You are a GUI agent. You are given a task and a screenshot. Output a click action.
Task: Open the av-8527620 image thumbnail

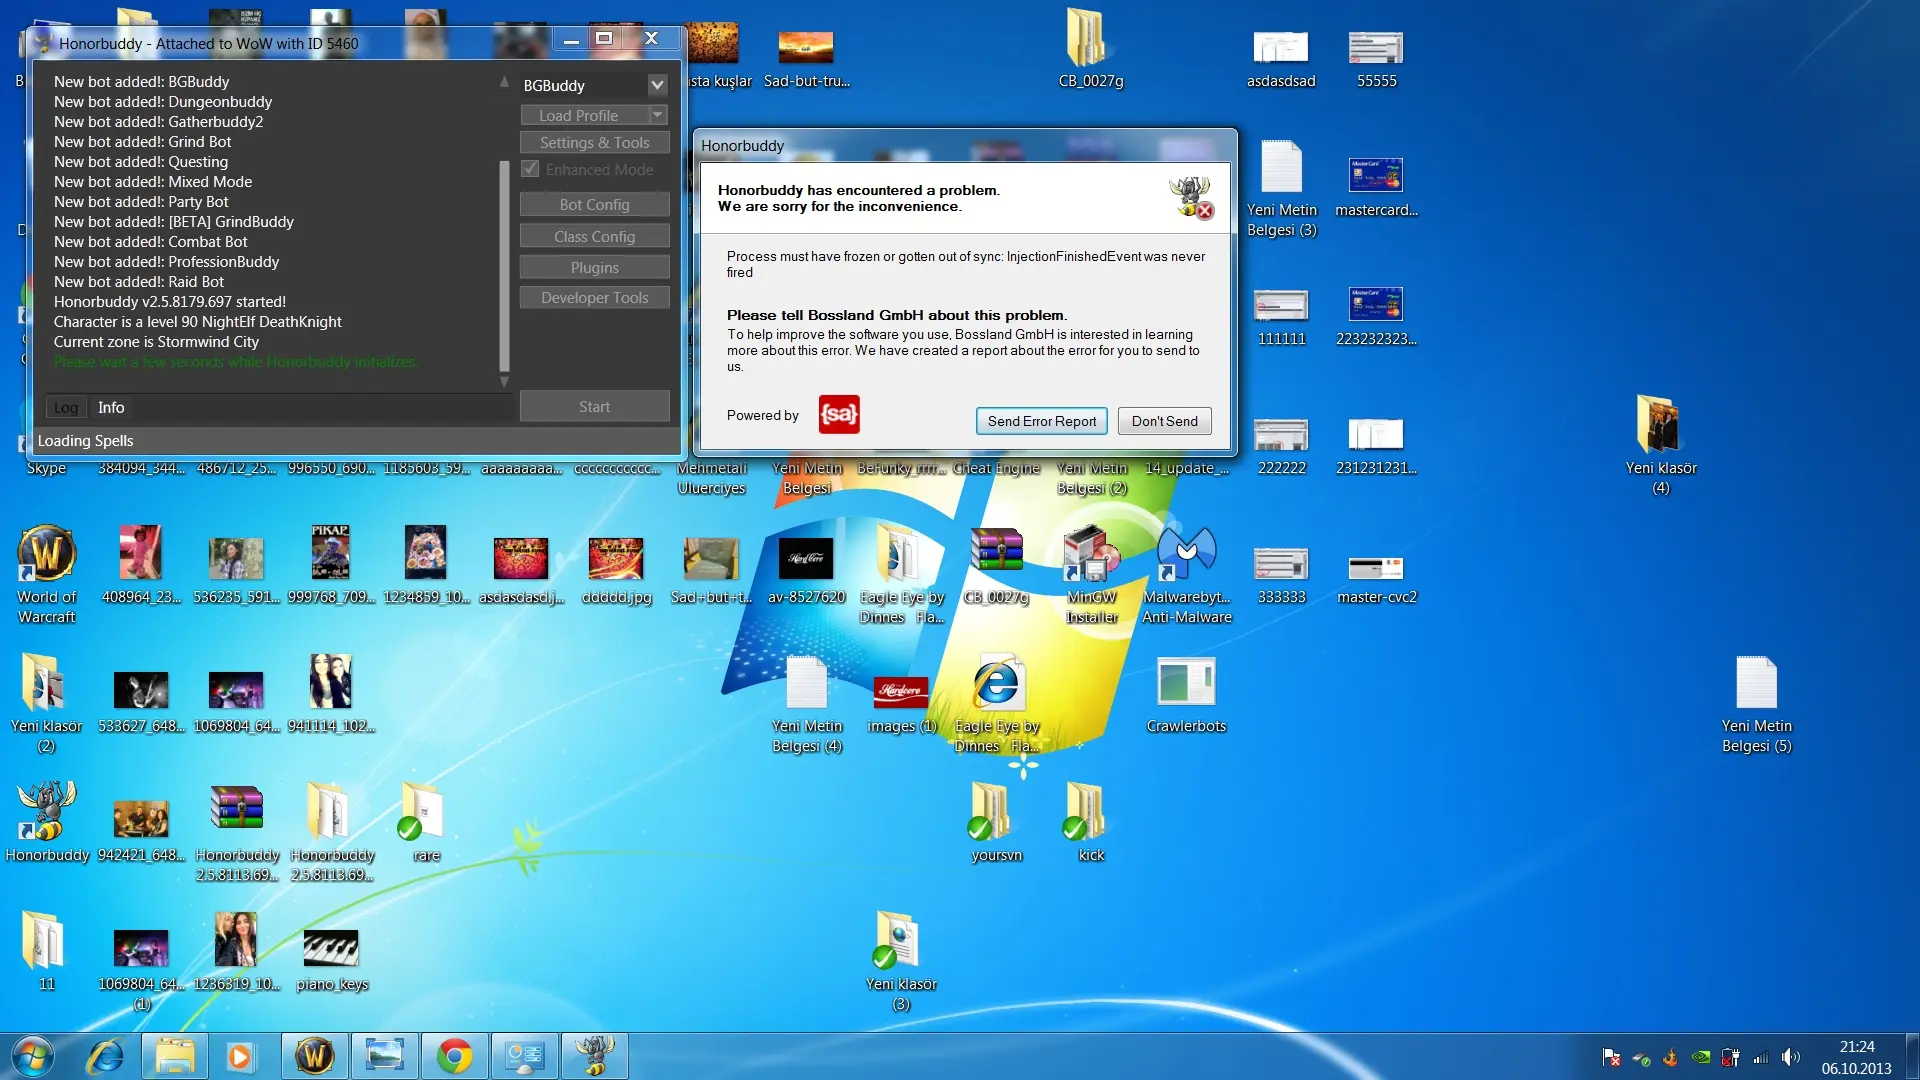point(806,570)
